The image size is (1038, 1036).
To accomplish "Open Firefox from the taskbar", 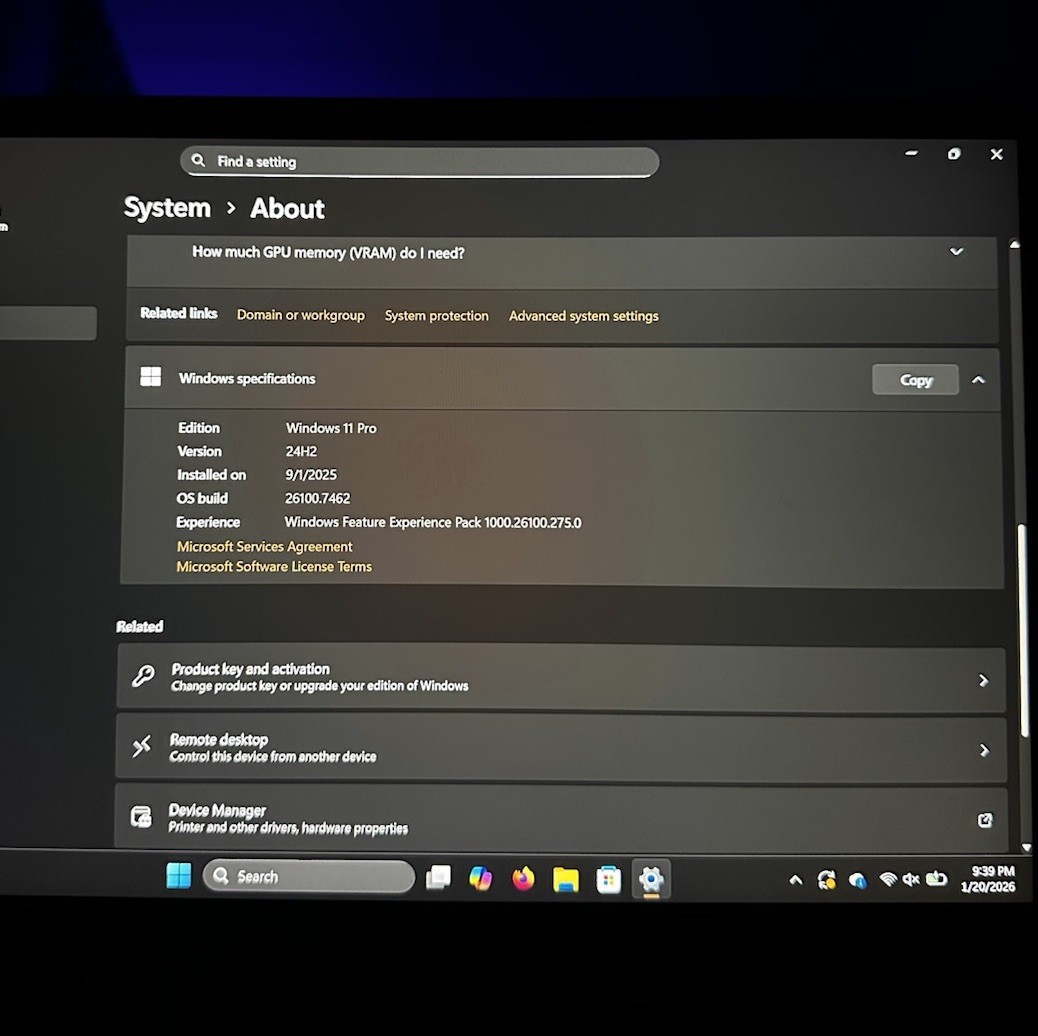I will click(x=523, y=878).
